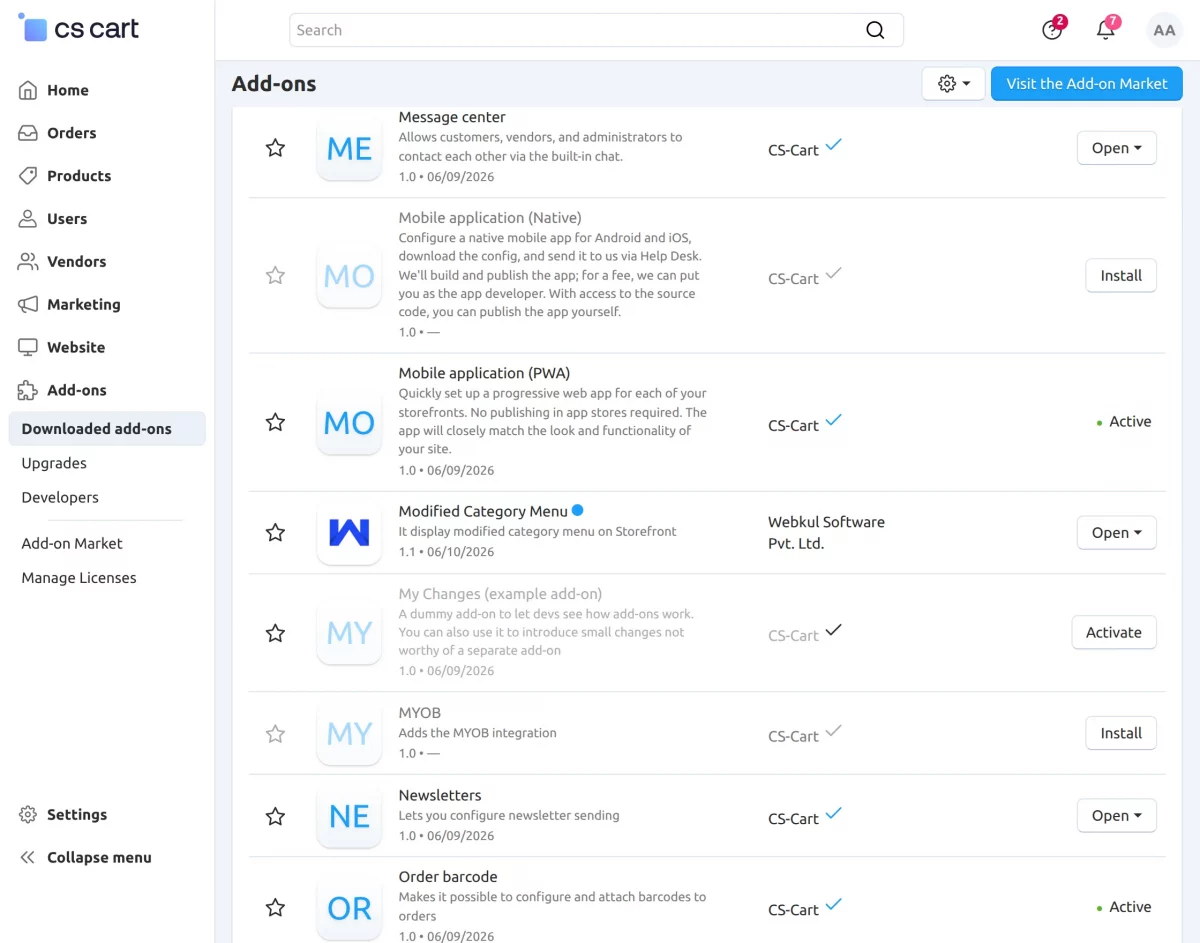This screenshot has height=943, width=1200.
Task: Favorite the Order barcode add-on star
Action: [275, 907]
